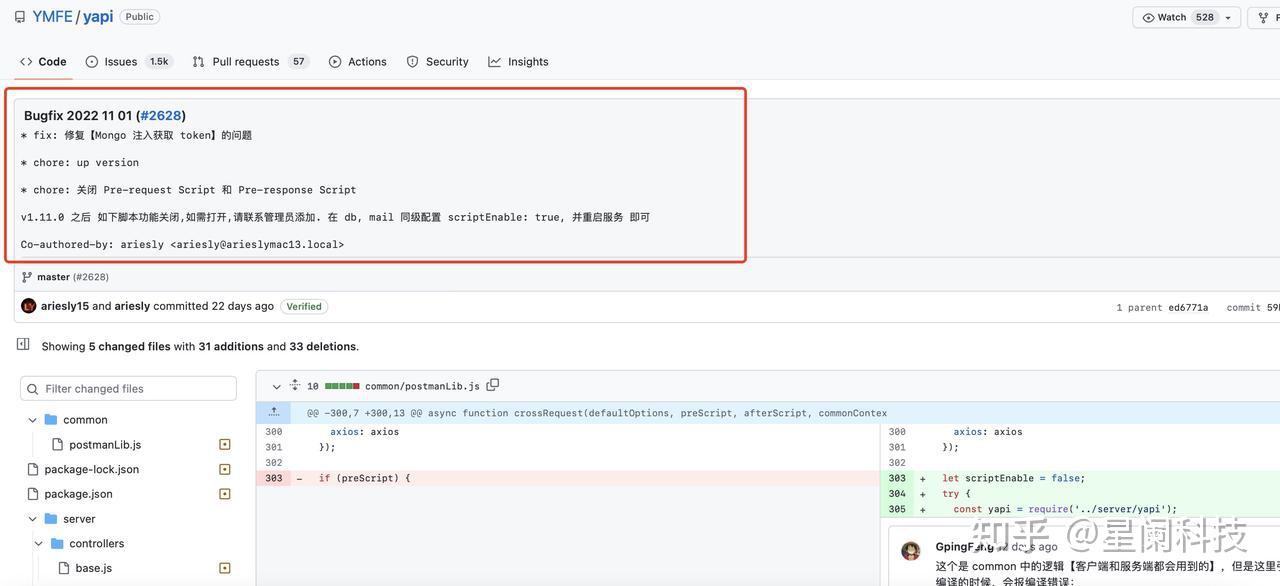Open the (#2628) link beside master

[x=91, y=277]
